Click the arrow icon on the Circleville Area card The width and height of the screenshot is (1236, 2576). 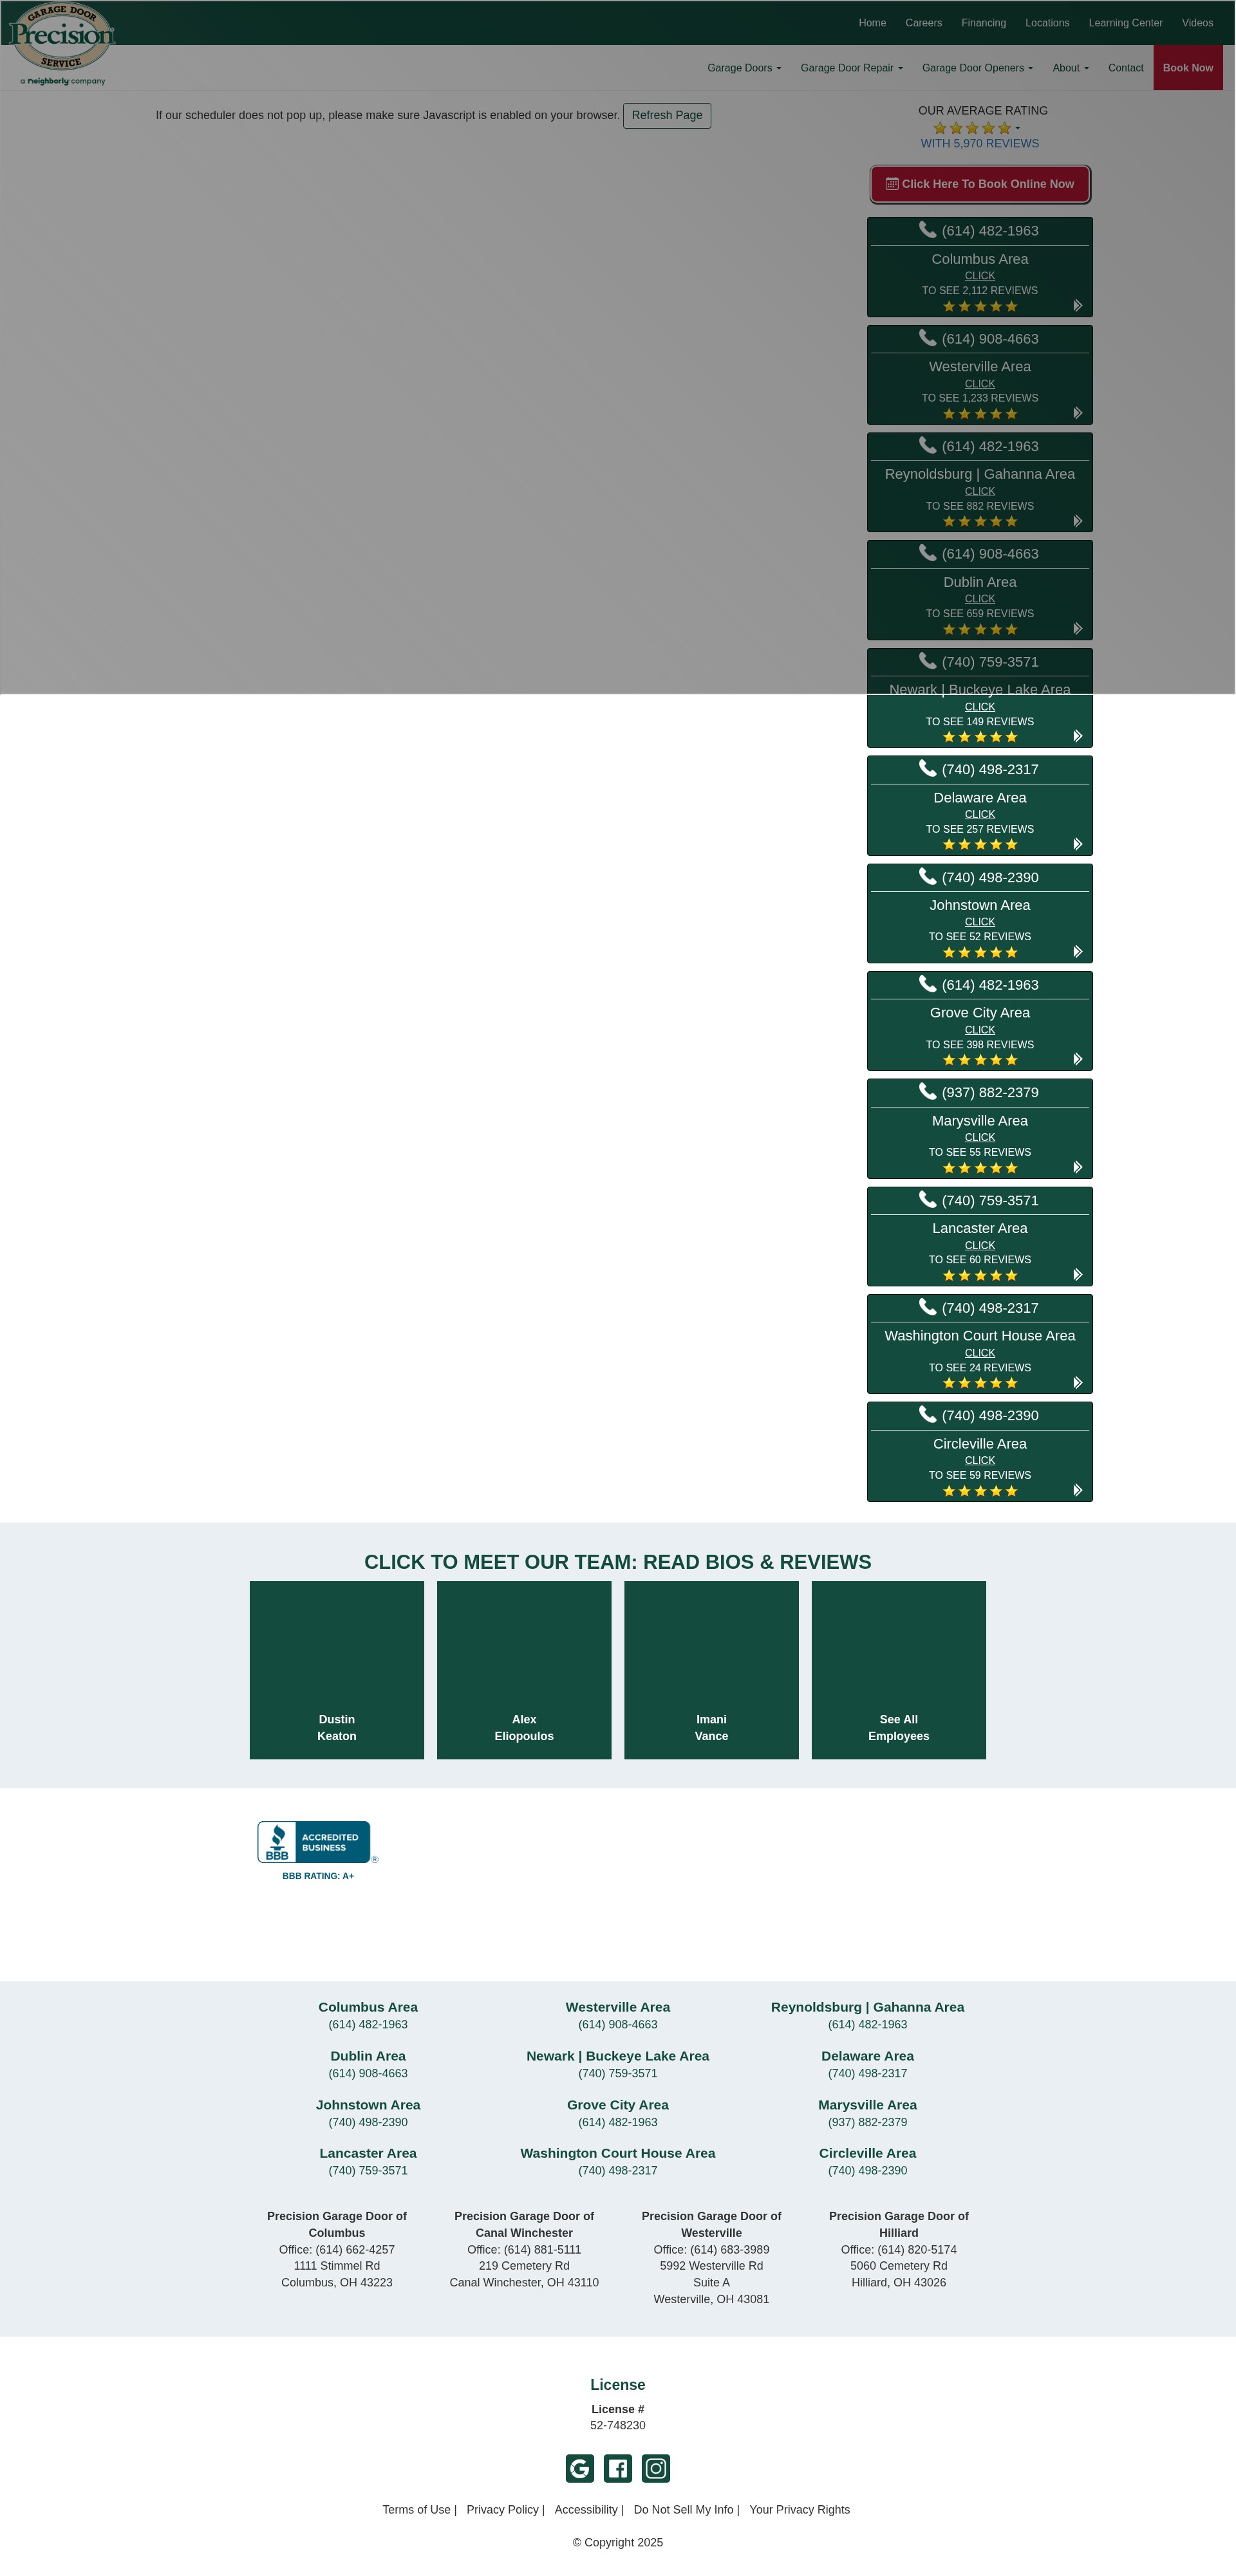coord(1077,1490)
